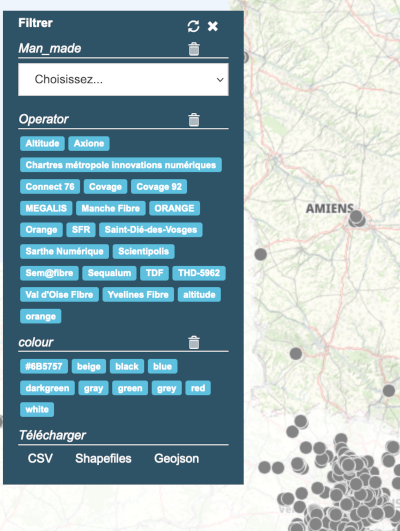Pick the #6B5757 colour tag
Viewport: 400px width, 531px height.
click(44, 366)
